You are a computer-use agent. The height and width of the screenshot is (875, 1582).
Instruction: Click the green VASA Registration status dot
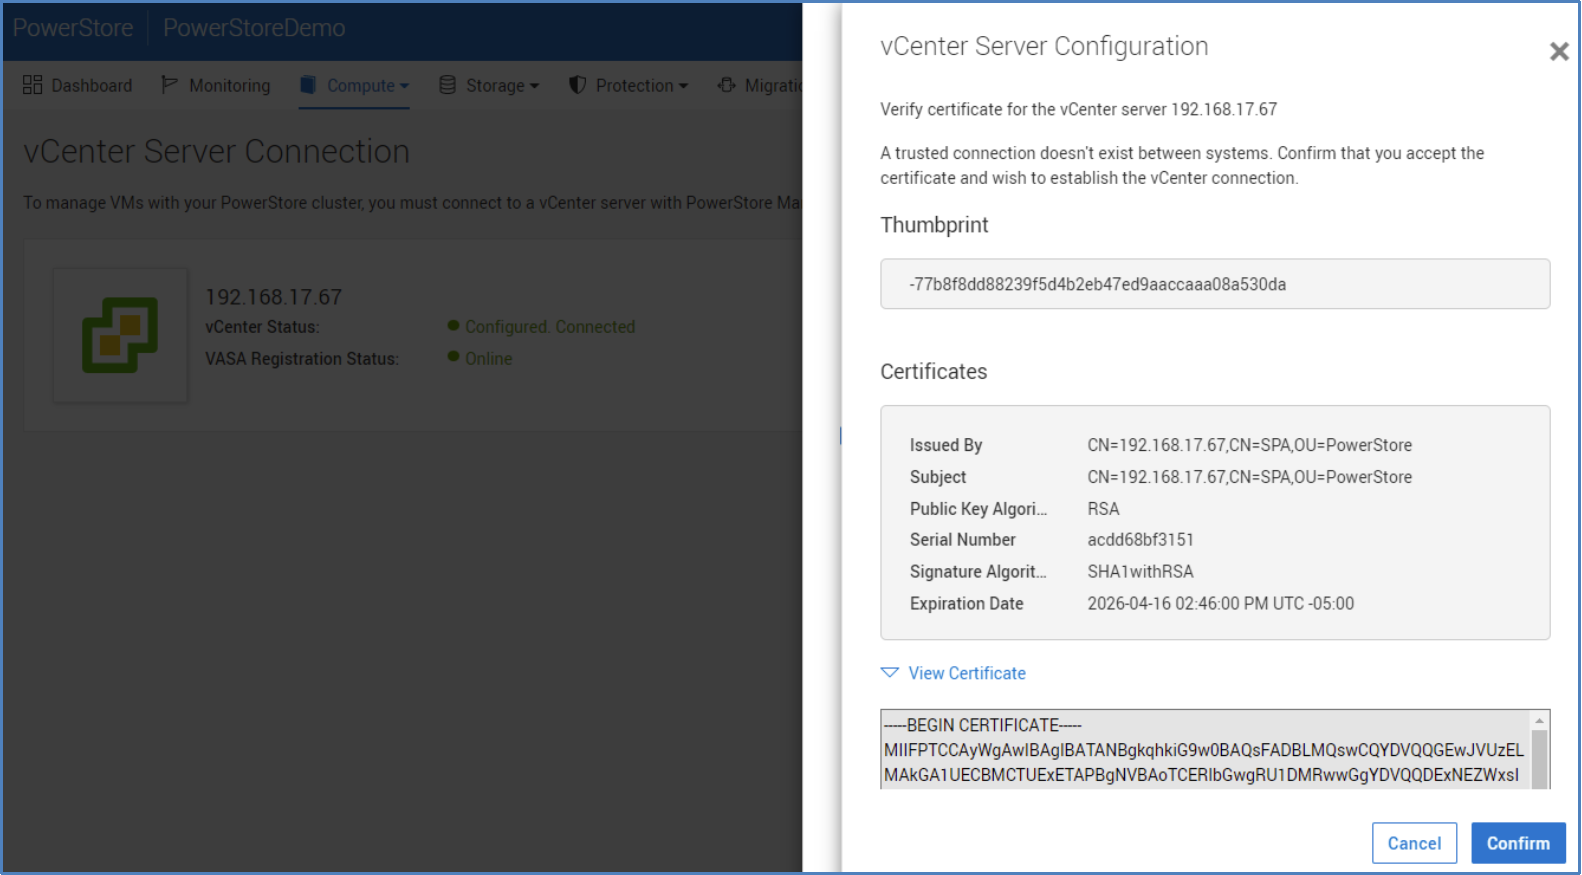point(453,357)
